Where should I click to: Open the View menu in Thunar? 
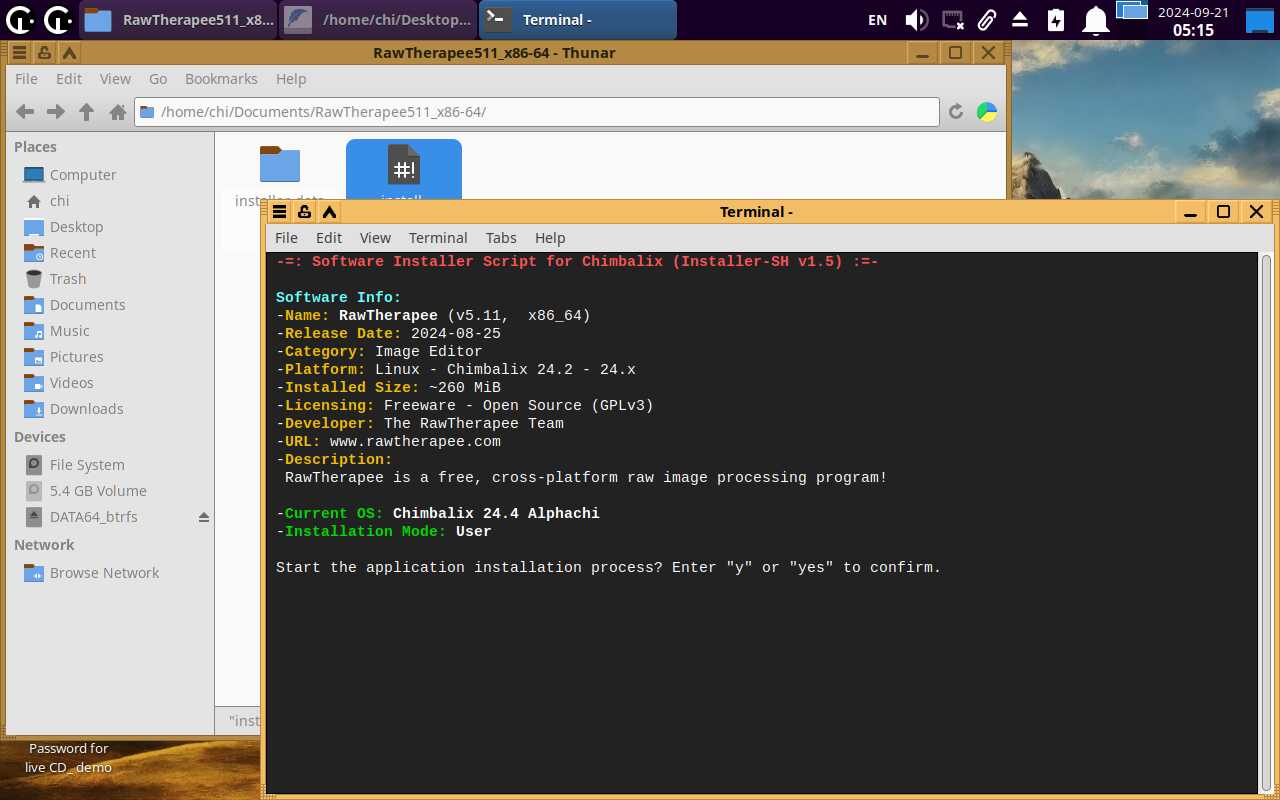[x=115, y=79]
